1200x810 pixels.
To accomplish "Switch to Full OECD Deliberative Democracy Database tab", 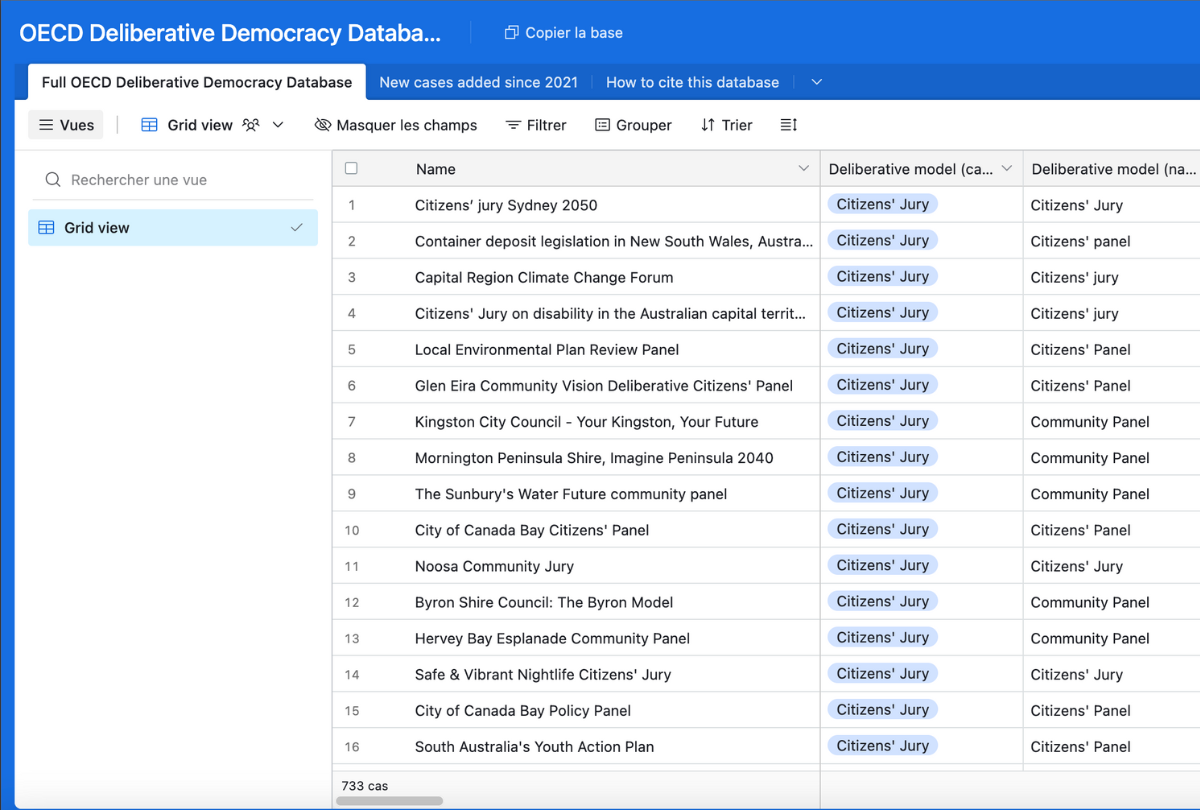I will coord(197,82).
